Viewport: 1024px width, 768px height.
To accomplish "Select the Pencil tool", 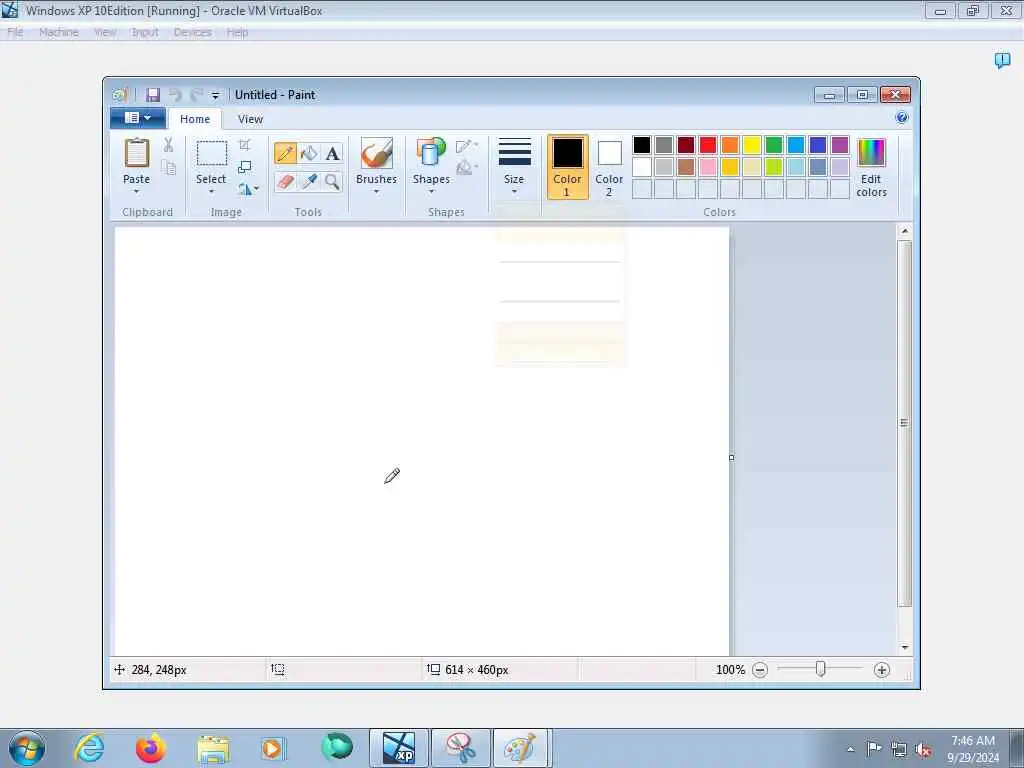I will click(x=285, y=153).
